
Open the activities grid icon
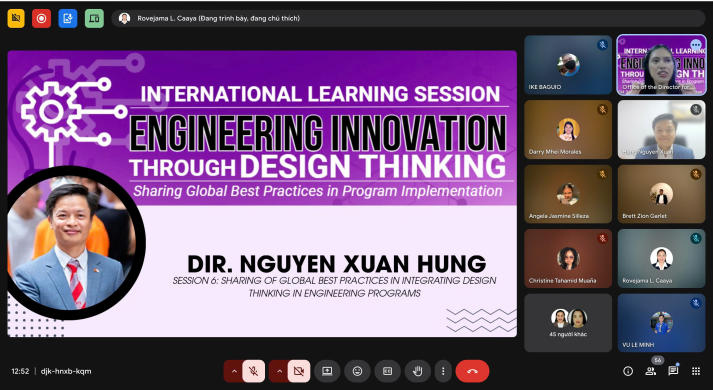[696, 371]
